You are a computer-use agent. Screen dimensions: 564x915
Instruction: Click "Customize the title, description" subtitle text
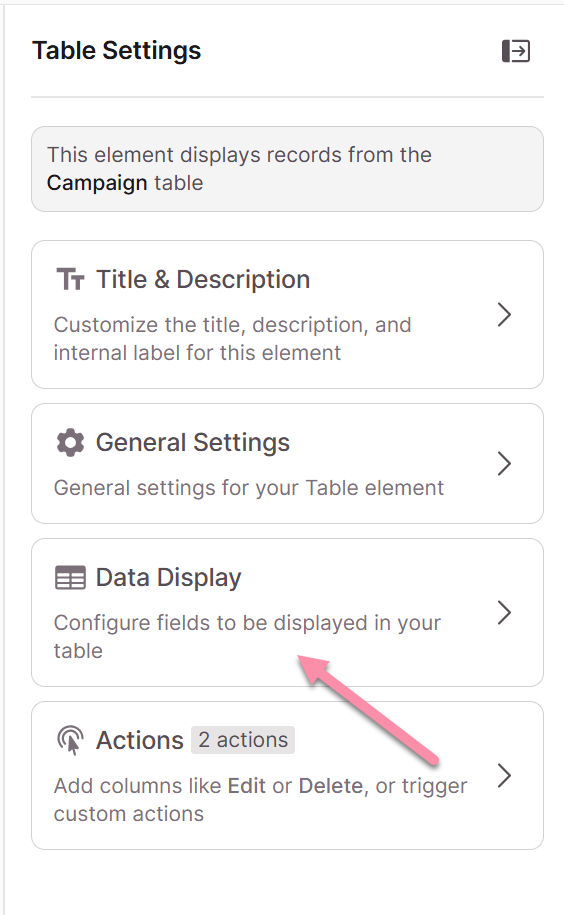tap(233, 338)
